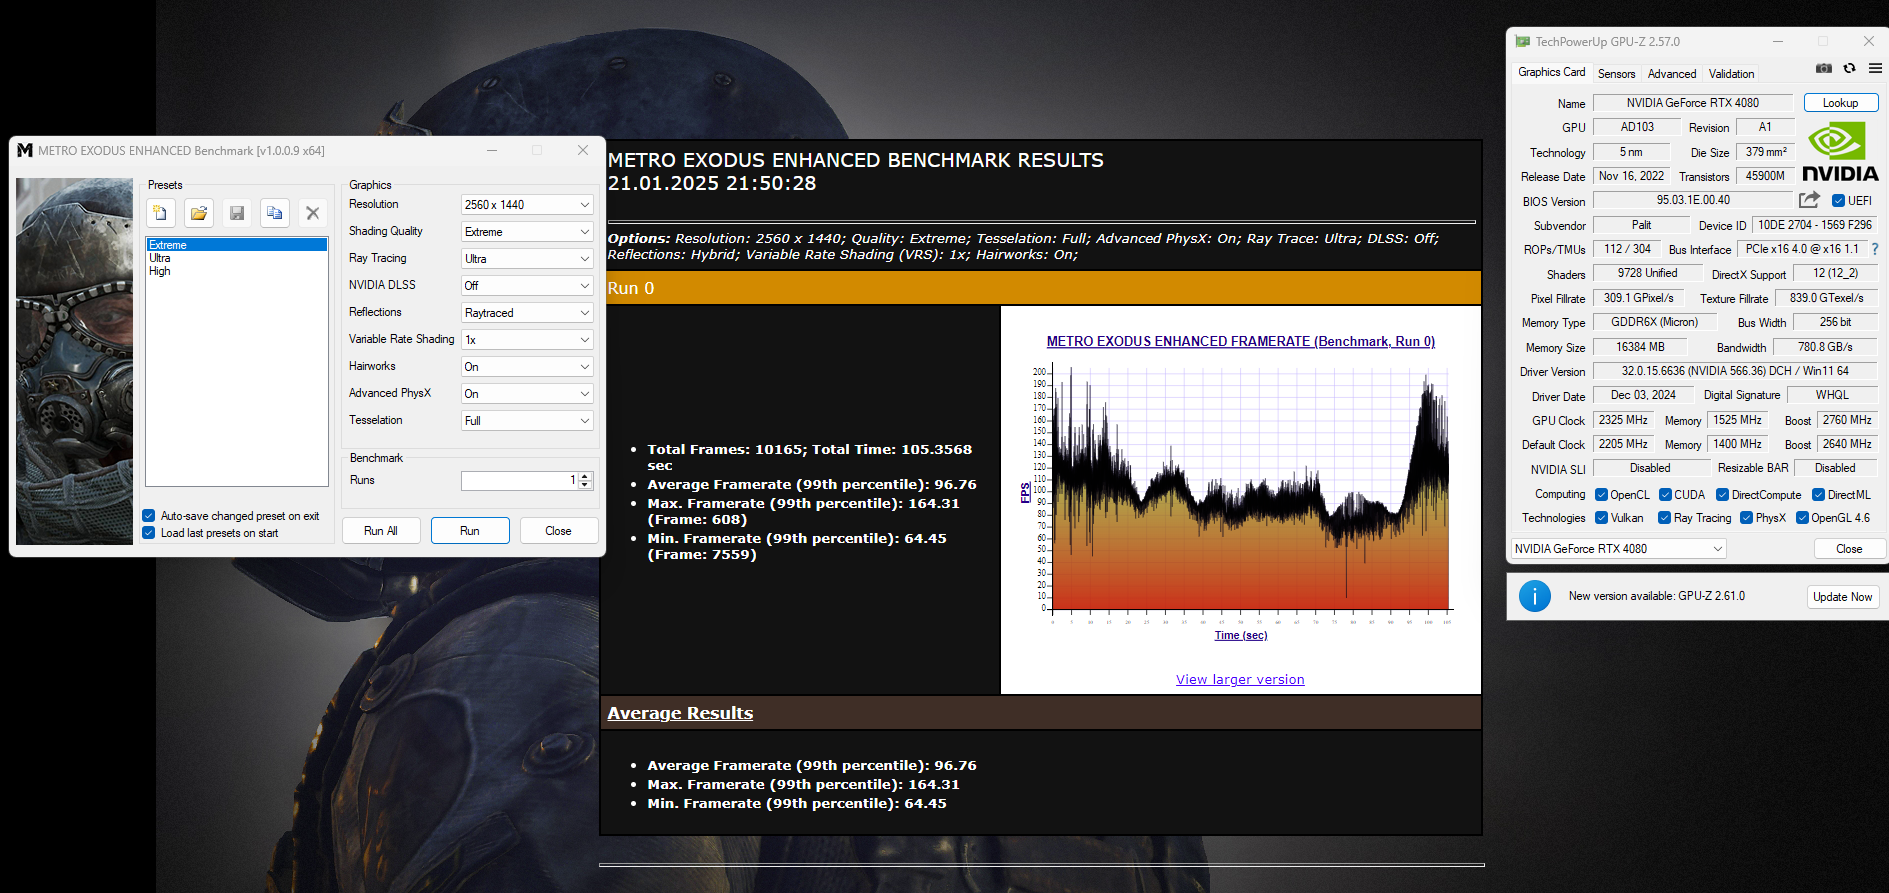
Task: Toggle the OpenCL checkbox
Action: (x=1601, y=495)
